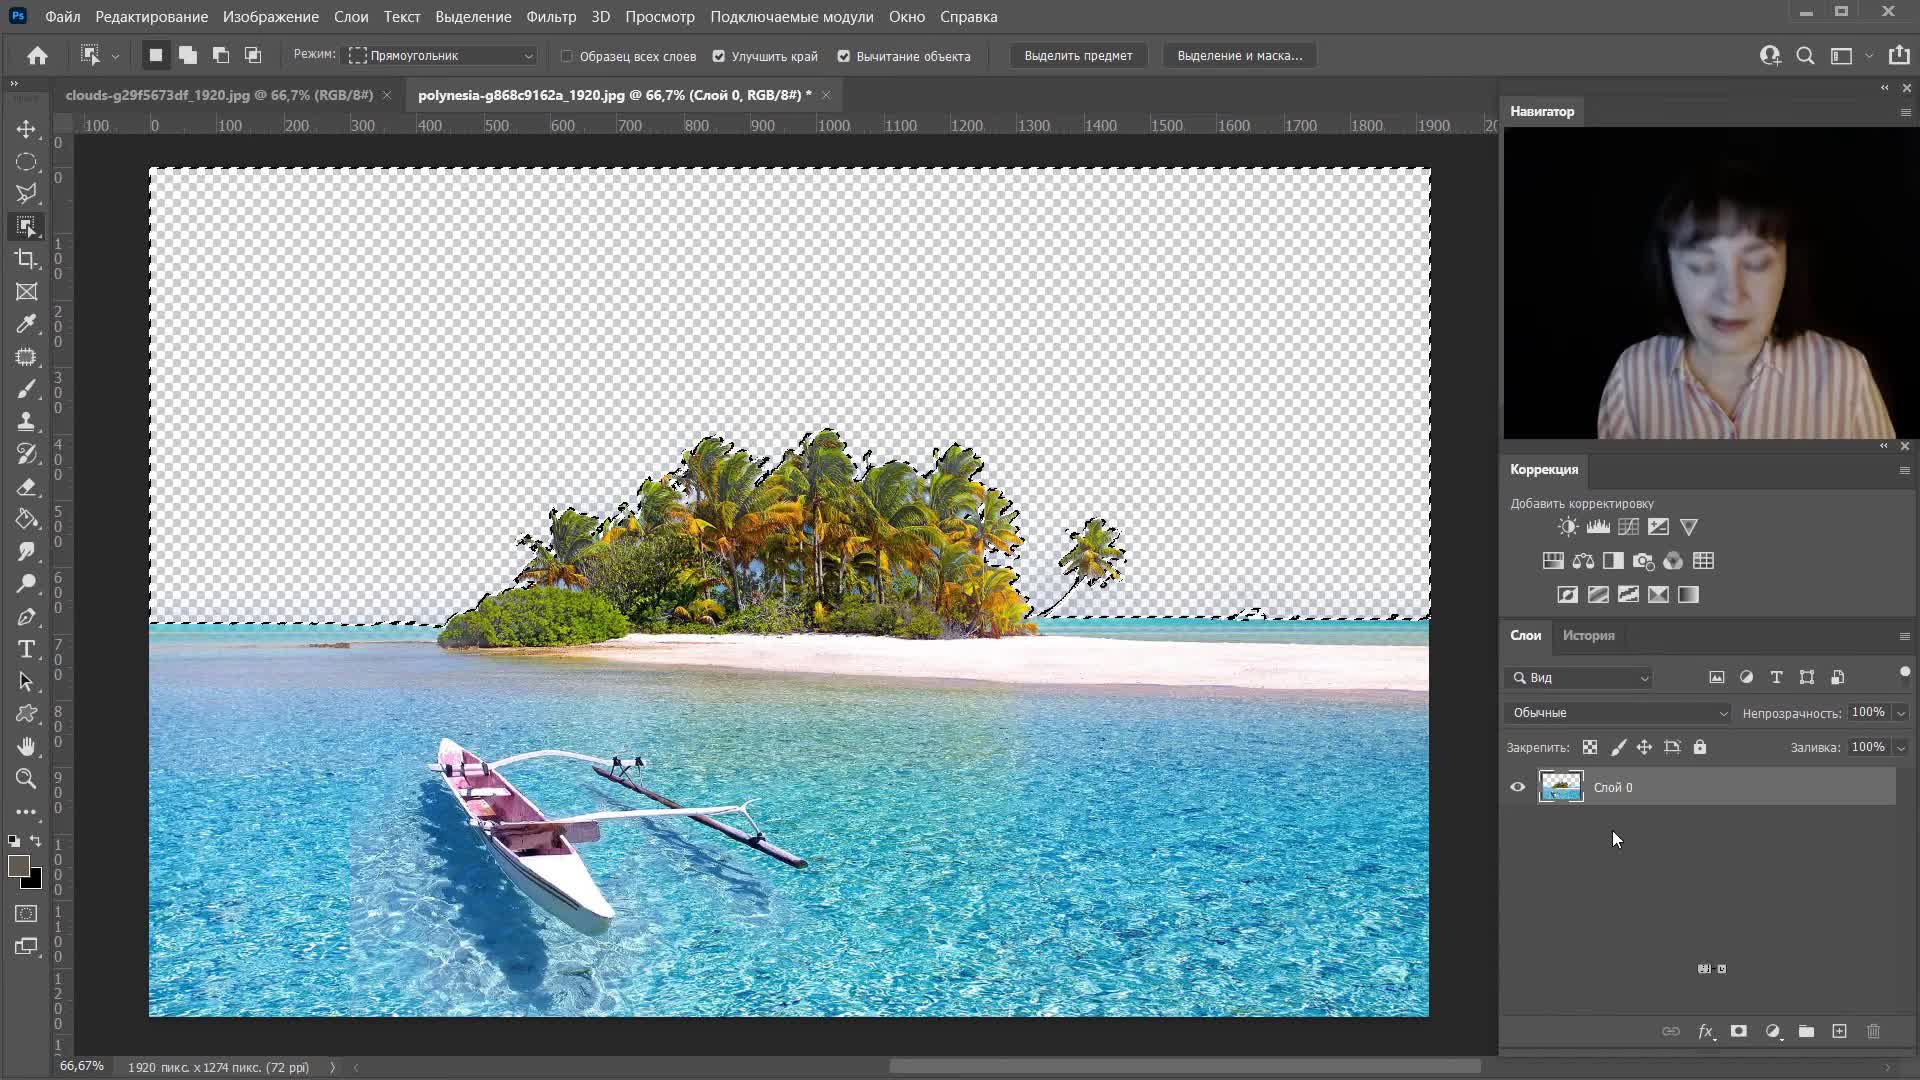Open the Фильтр menu

(550, 17)
